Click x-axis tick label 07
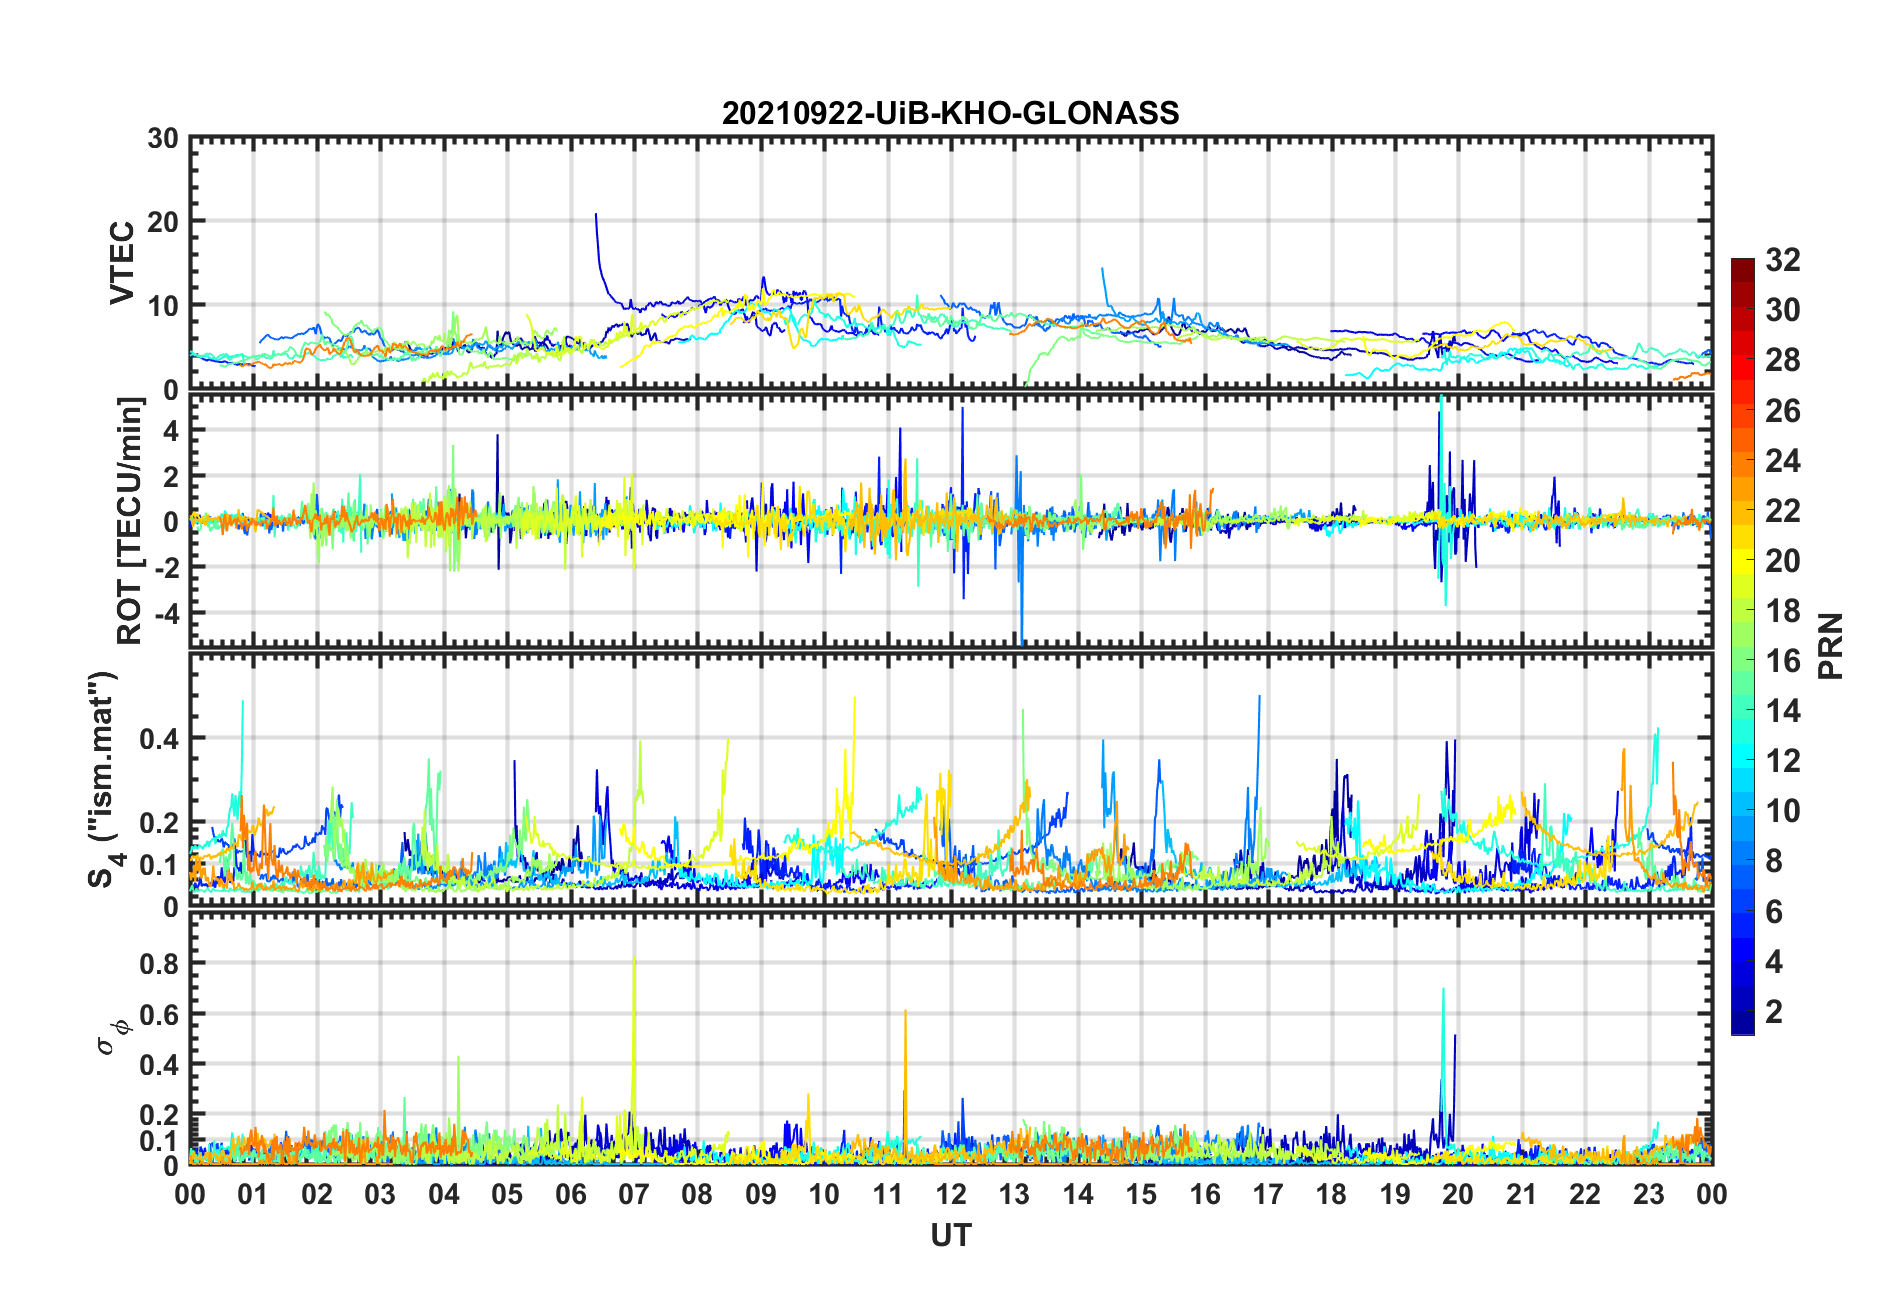 click(x=634, y=1195)
